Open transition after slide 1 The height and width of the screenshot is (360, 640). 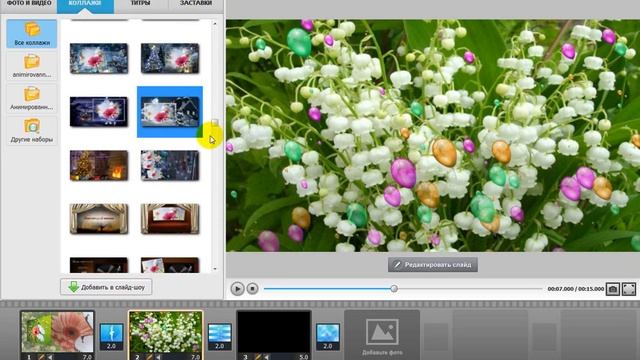[111, 337]
